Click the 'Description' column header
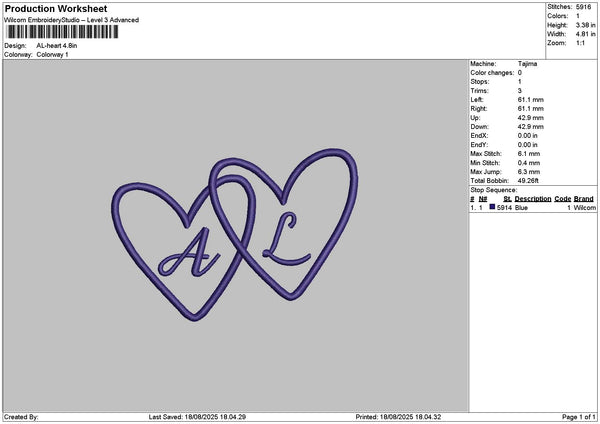600x424 pixels. pyautogui.click(x=533, y=199)
